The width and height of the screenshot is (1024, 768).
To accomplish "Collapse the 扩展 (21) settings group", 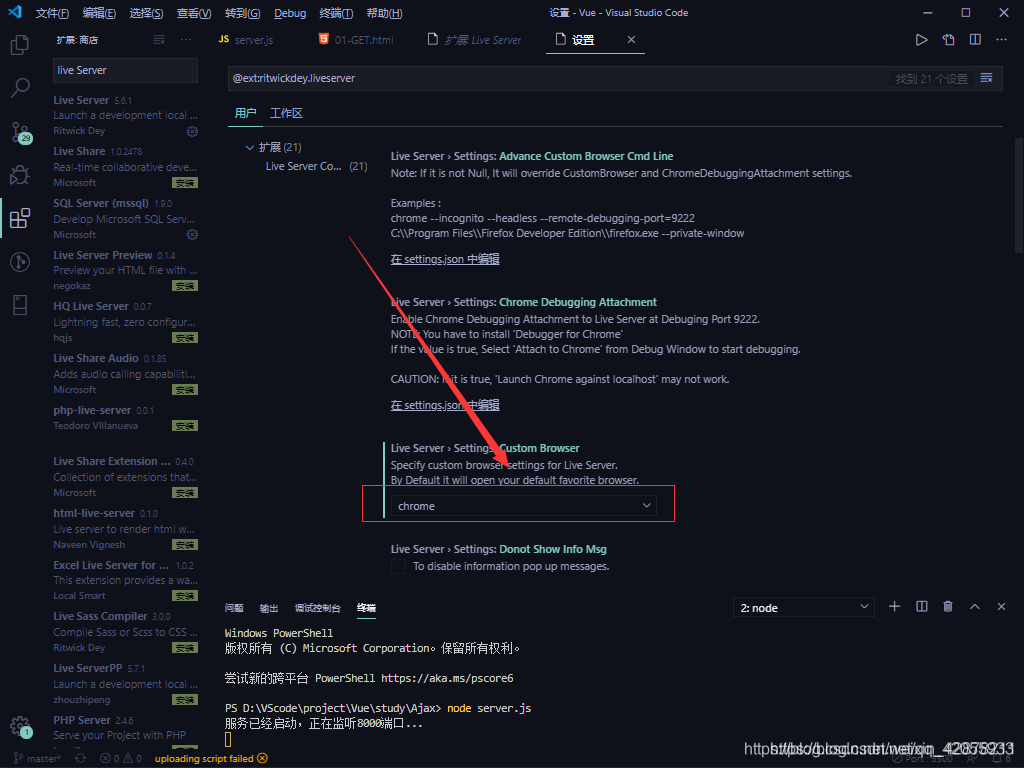I will (249, 147).
